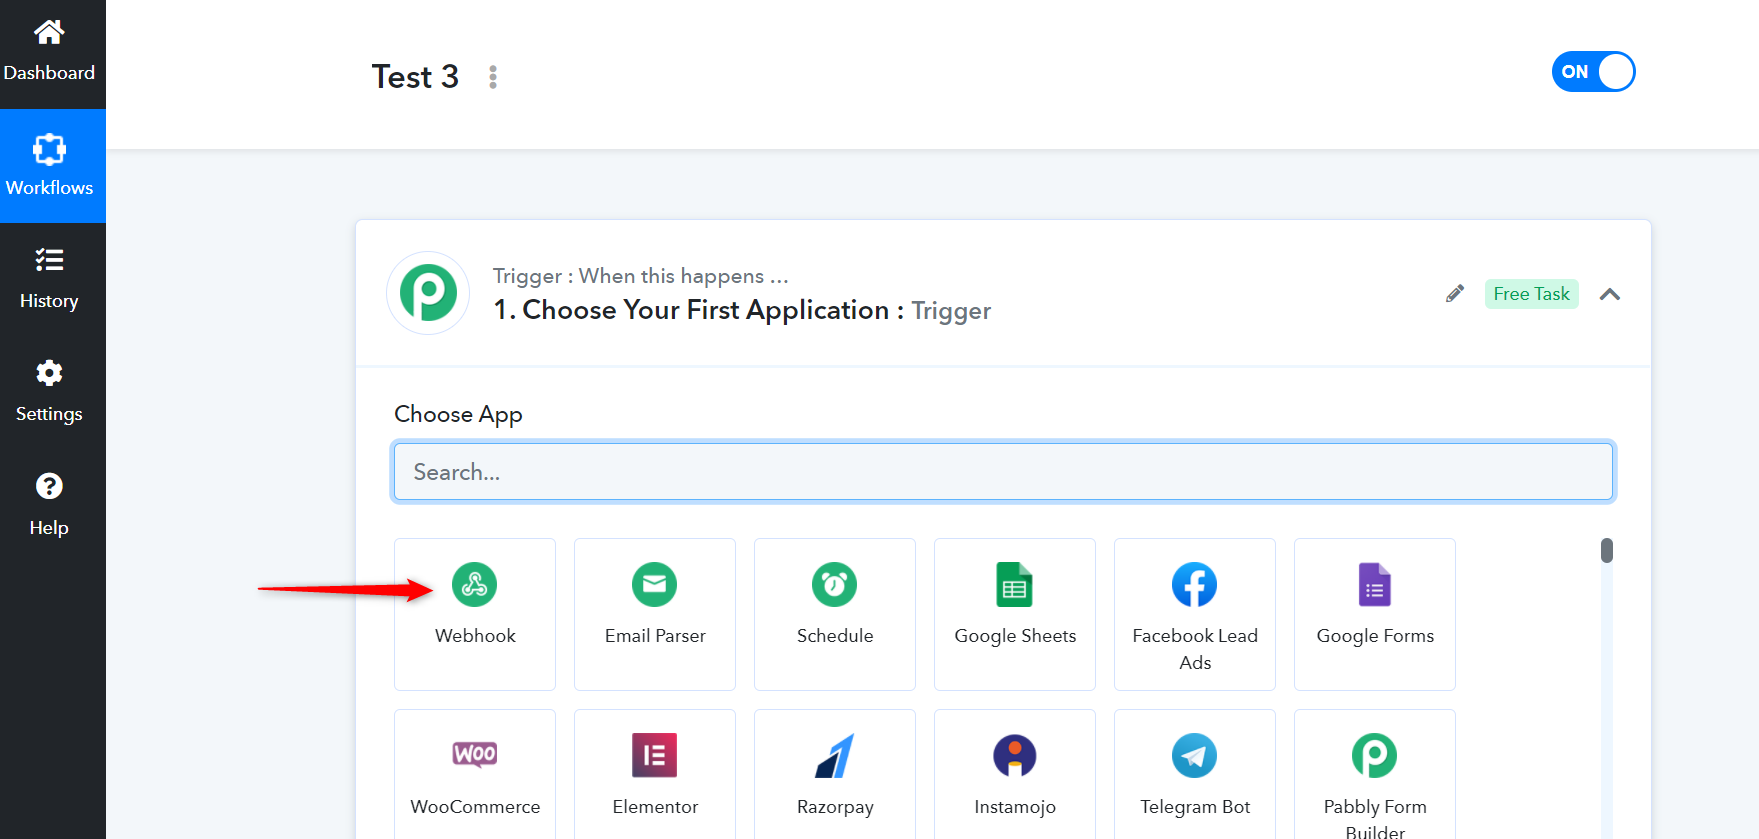Click the 'Trigger : When this happens' text
The width and height of the screenshot is (1759, 839).
640,276
